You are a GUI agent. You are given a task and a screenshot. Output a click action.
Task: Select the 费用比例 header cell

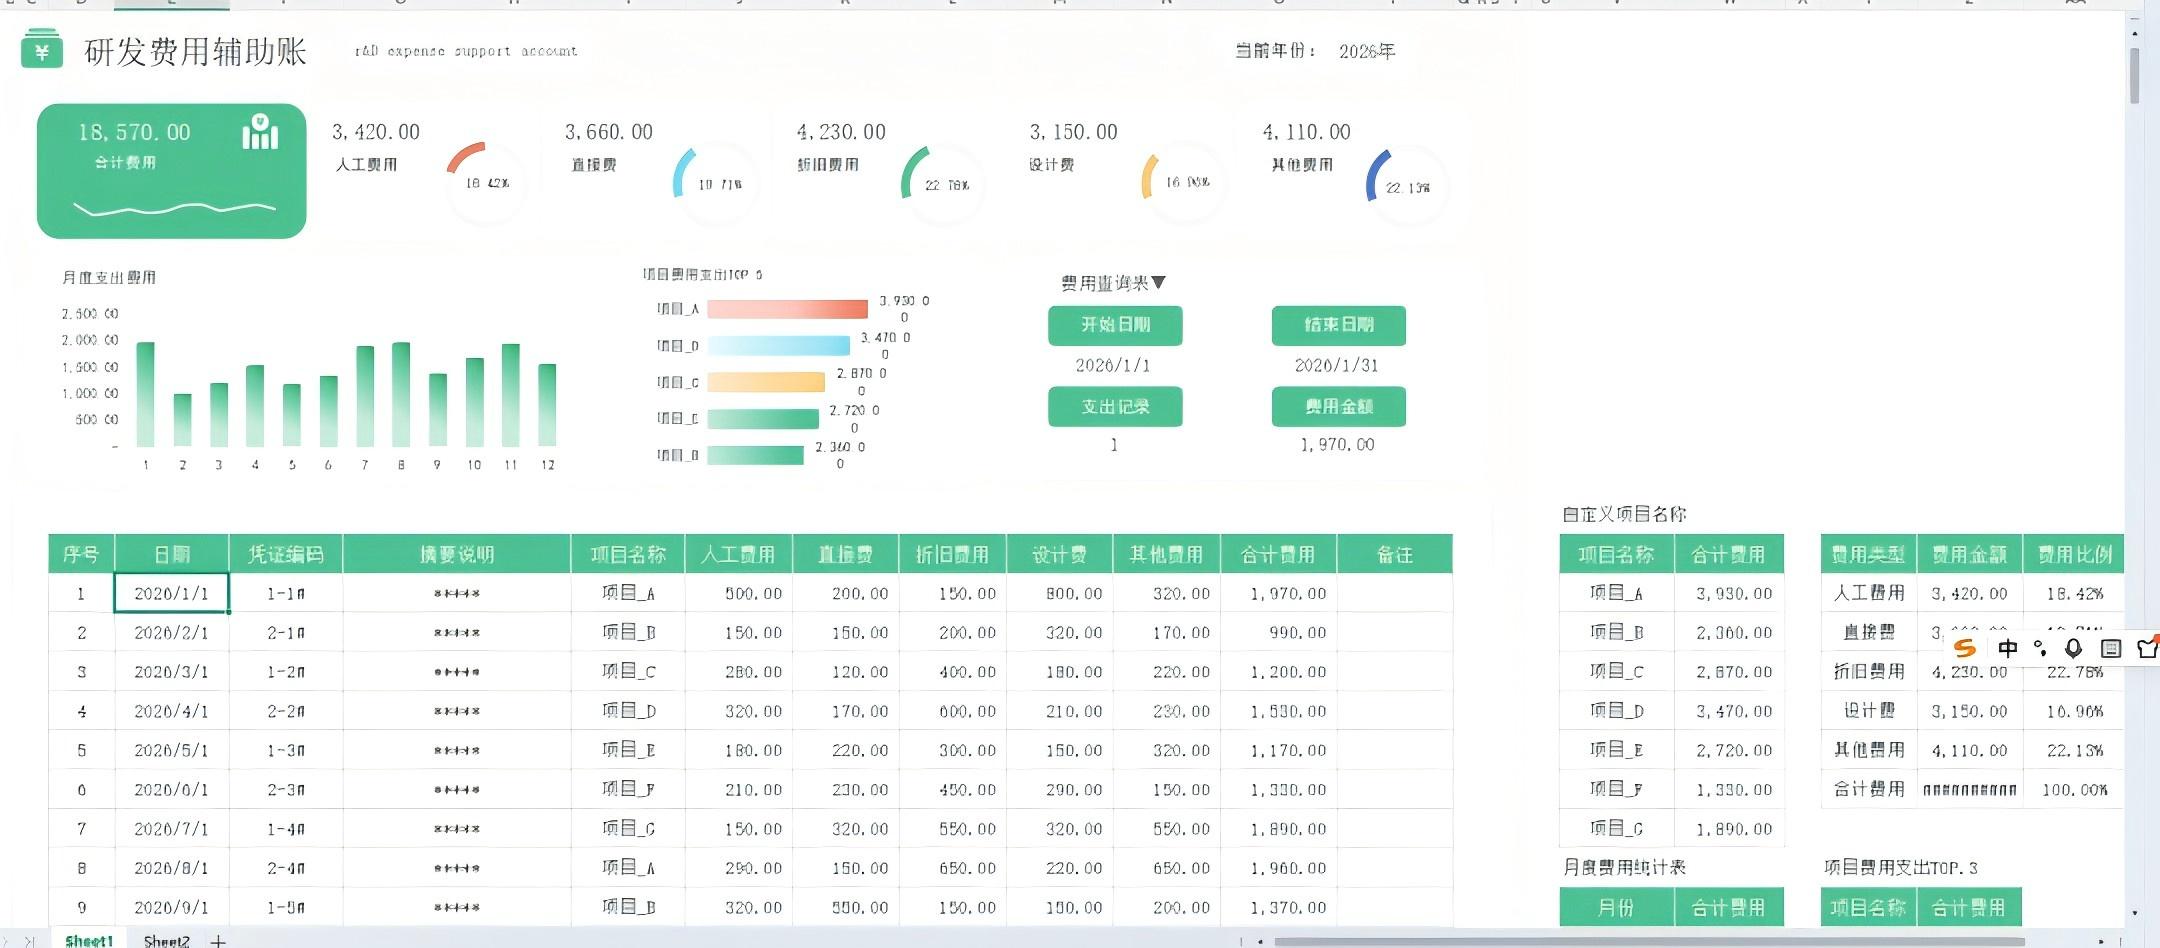pos(2074,554)
